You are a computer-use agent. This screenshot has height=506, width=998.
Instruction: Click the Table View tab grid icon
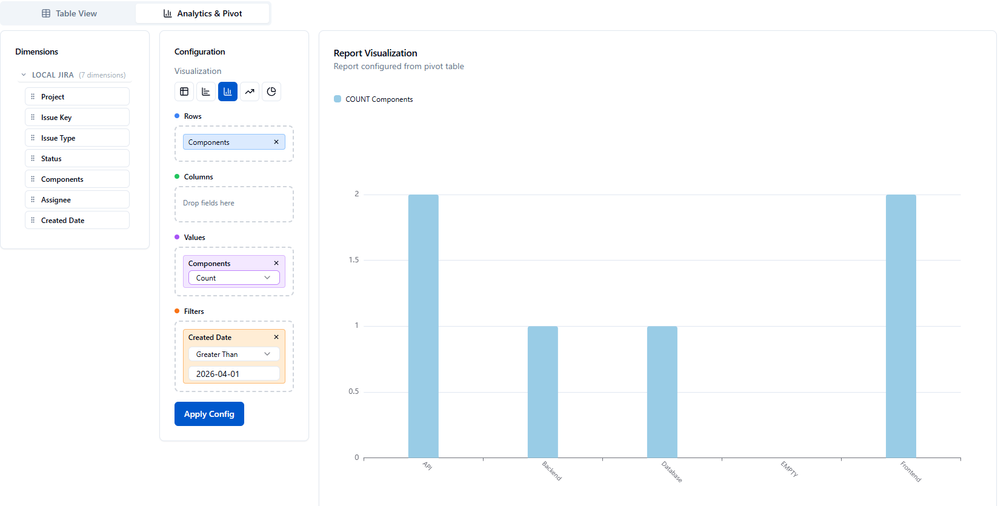click(46, 13)
